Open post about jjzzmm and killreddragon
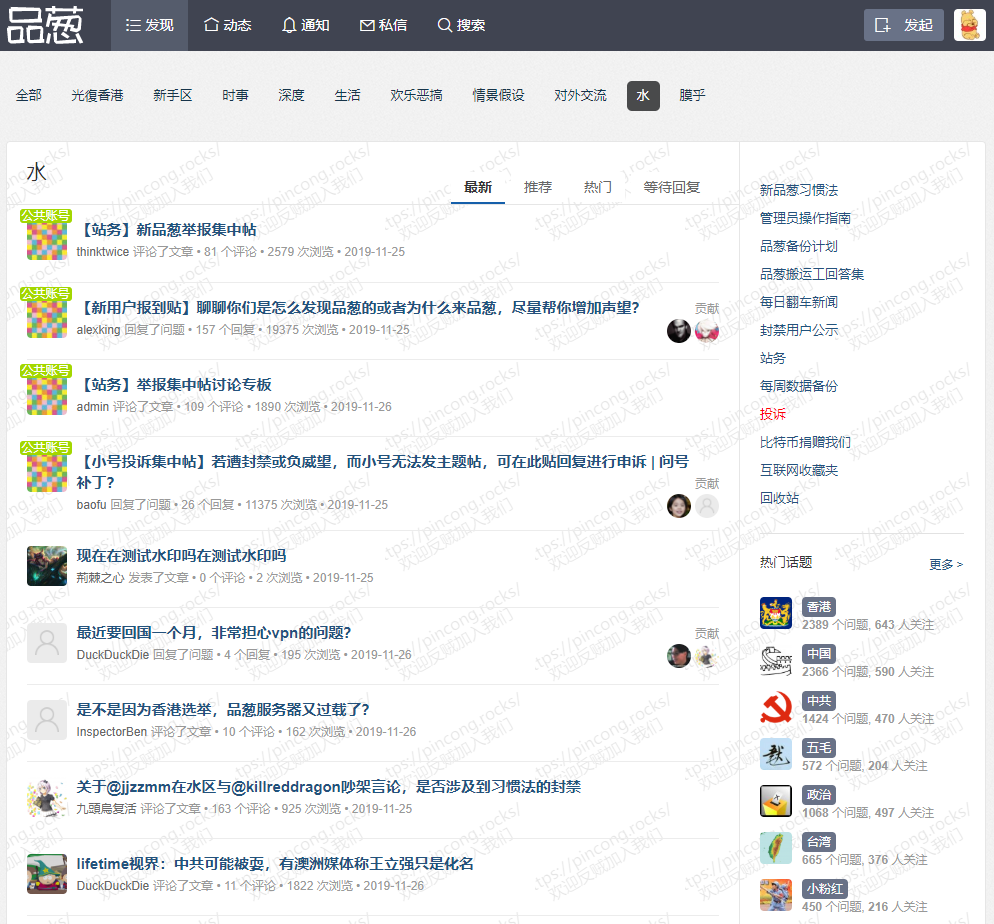 pos(328,786)
